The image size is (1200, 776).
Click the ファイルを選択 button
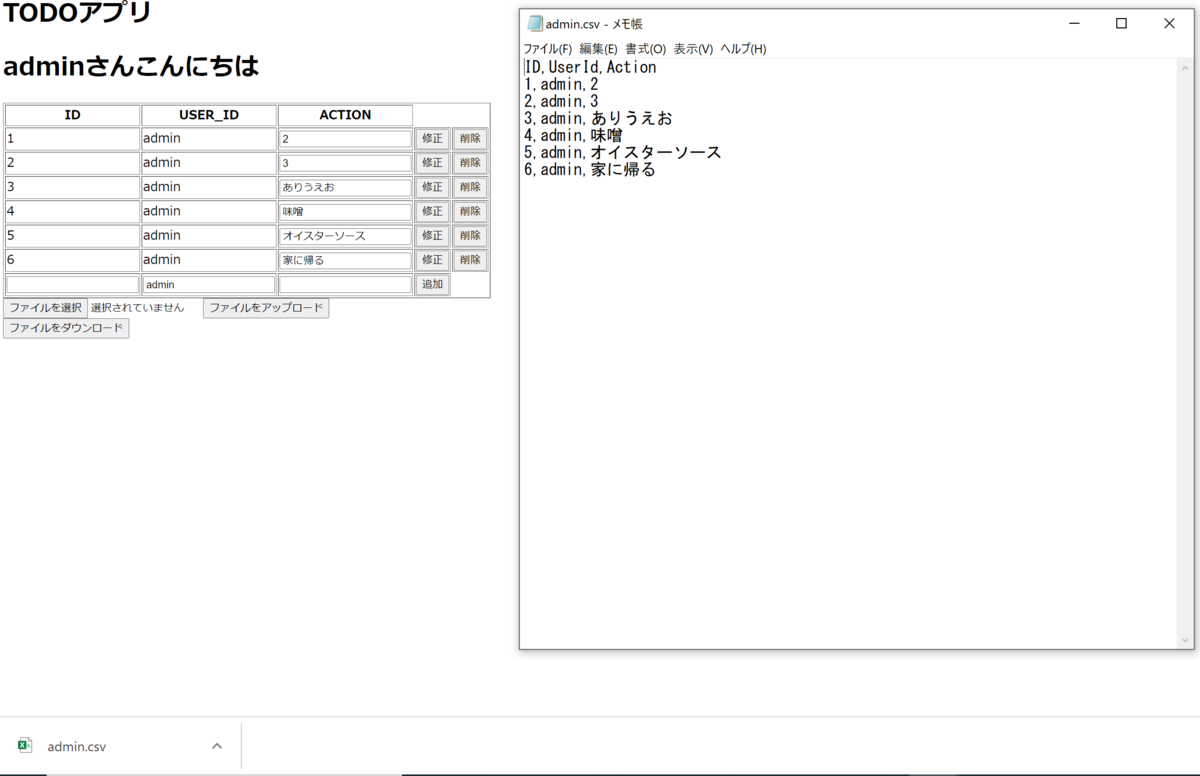[x=45, y=308]
